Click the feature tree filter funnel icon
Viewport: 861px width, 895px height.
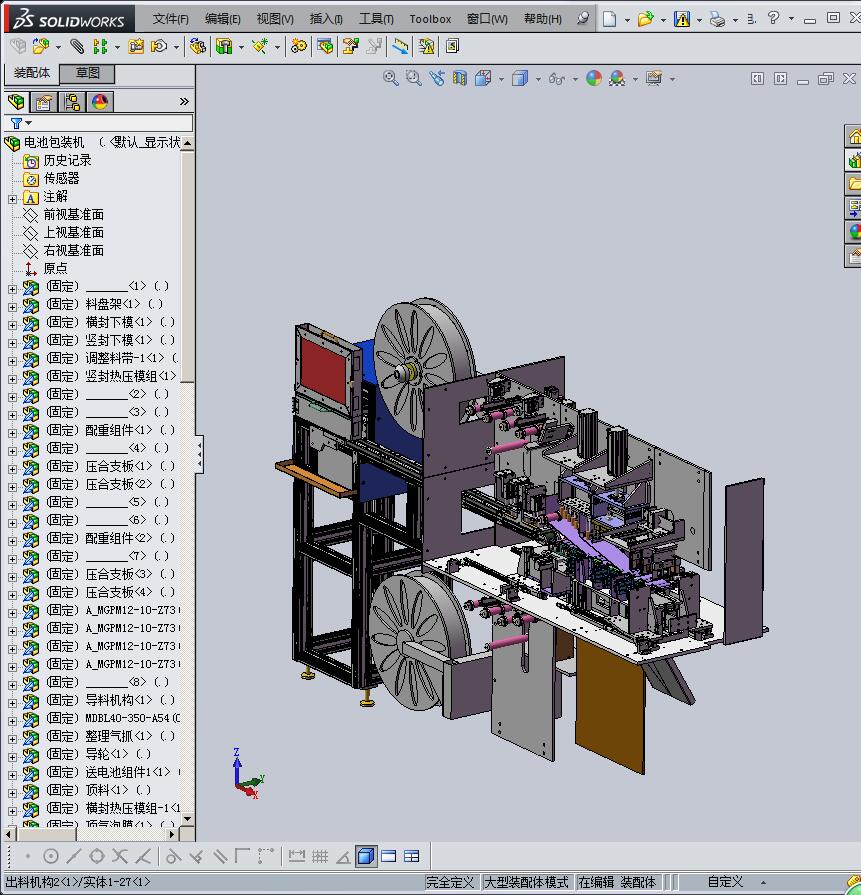(16, 123)
